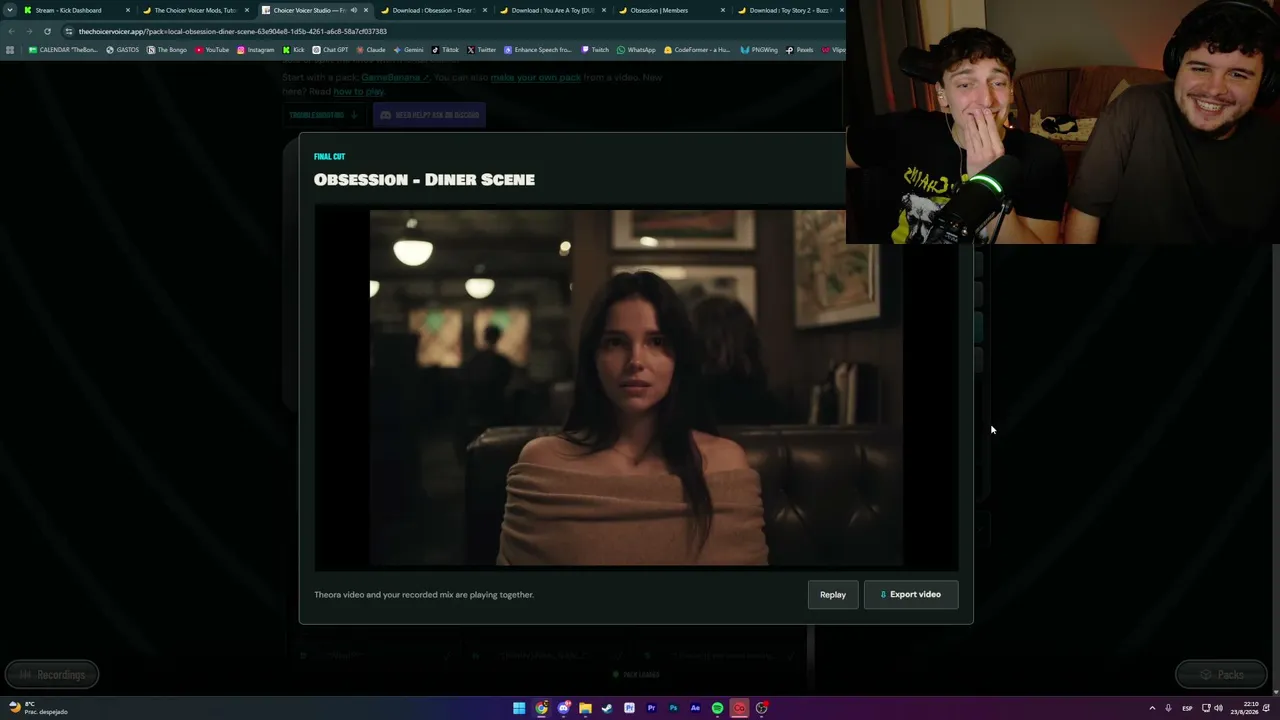Open The Bongo bookmark
This screenshot has height=720, width=1280.
(167, 50)
